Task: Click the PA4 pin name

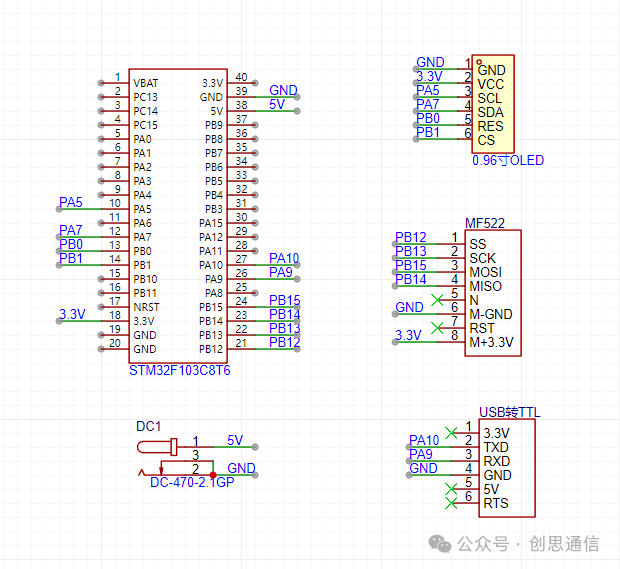Action: [x=142, y=195]
